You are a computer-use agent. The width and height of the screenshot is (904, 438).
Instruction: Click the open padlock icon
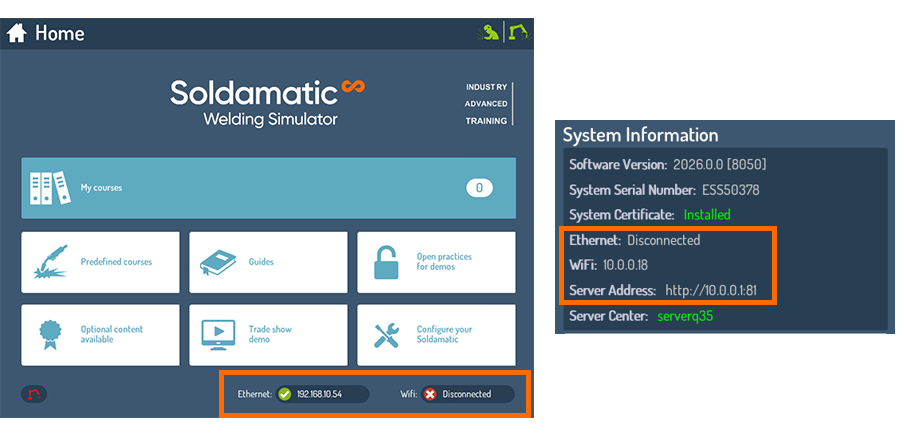[387, 262]
